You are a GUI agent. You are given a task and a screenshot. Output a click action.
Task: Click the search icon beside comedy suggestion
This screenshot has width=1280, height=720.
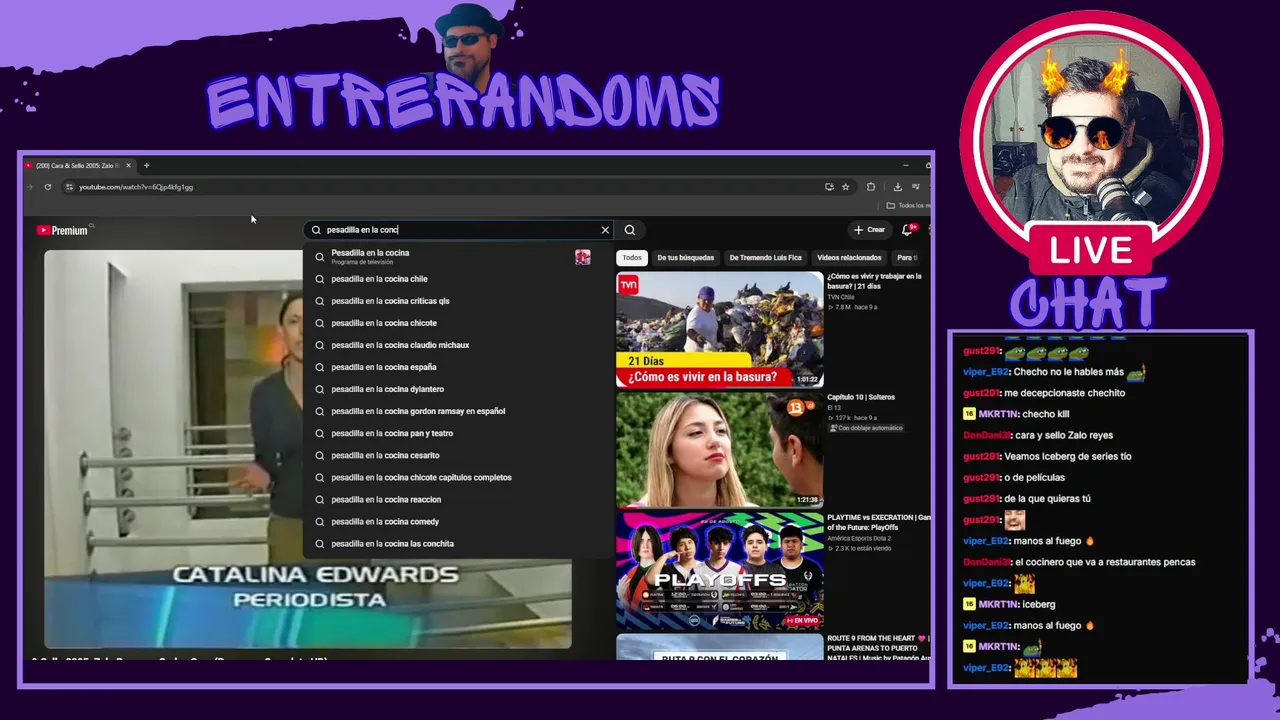tap(320, 521)
